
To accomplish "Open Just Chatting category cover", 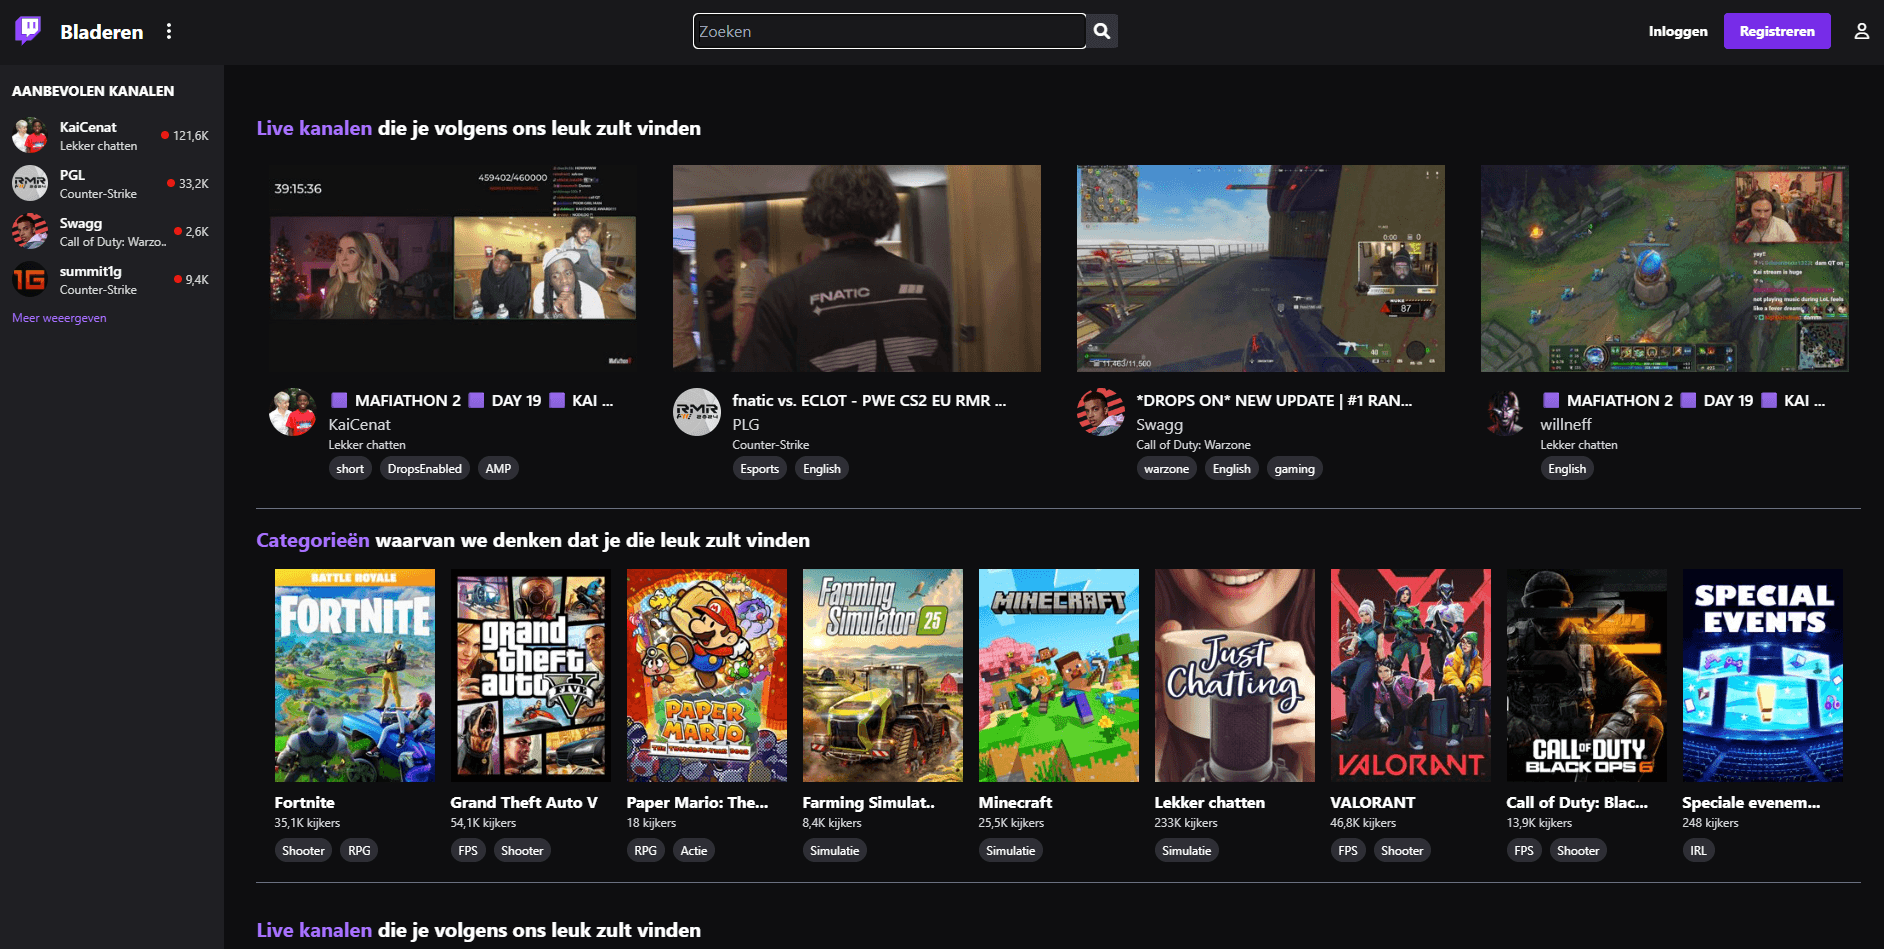I will [1235, 676].
